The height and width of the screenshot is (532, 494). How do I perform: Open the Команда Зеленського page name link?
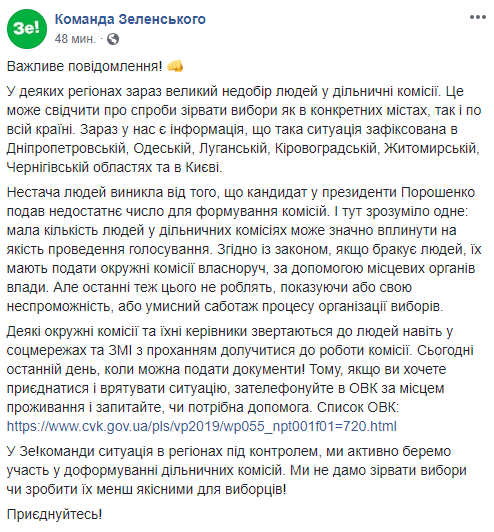tap(130, 19)
